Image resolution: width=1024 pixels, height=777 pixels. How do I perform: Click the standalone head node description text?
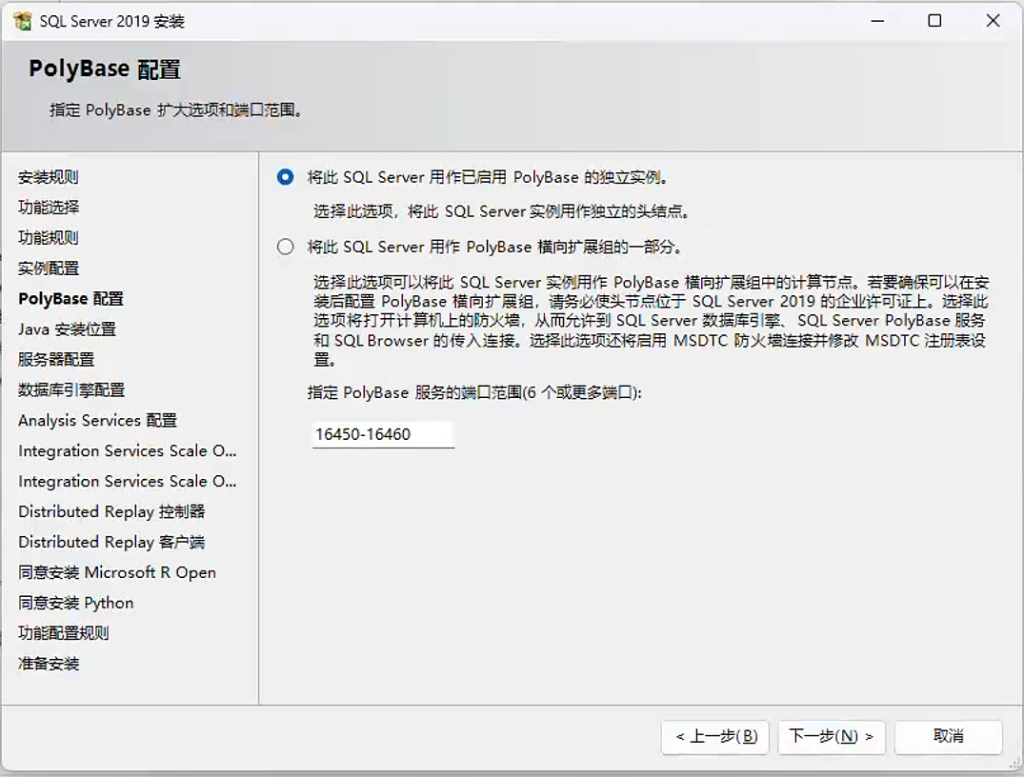[x=502, y=212]
